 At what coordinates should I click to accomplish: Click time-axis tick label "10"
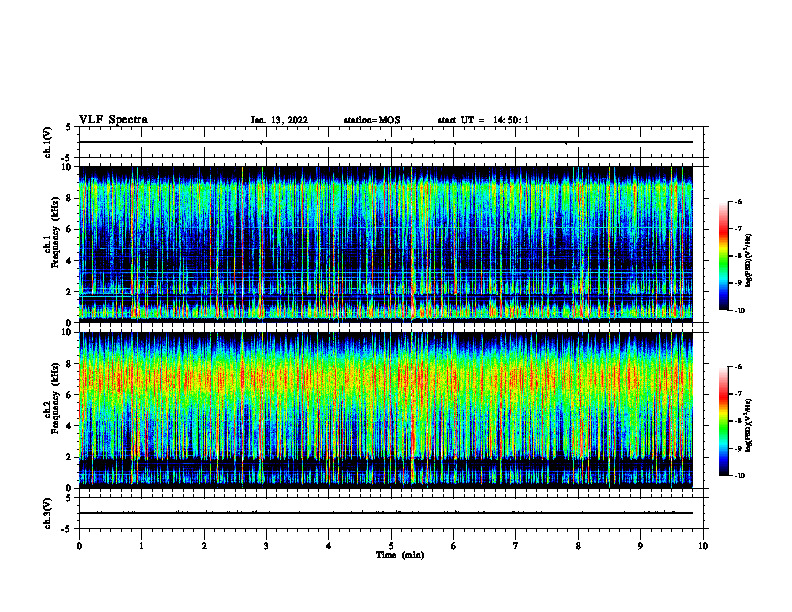pyautogui.click(x=703, y=546)
